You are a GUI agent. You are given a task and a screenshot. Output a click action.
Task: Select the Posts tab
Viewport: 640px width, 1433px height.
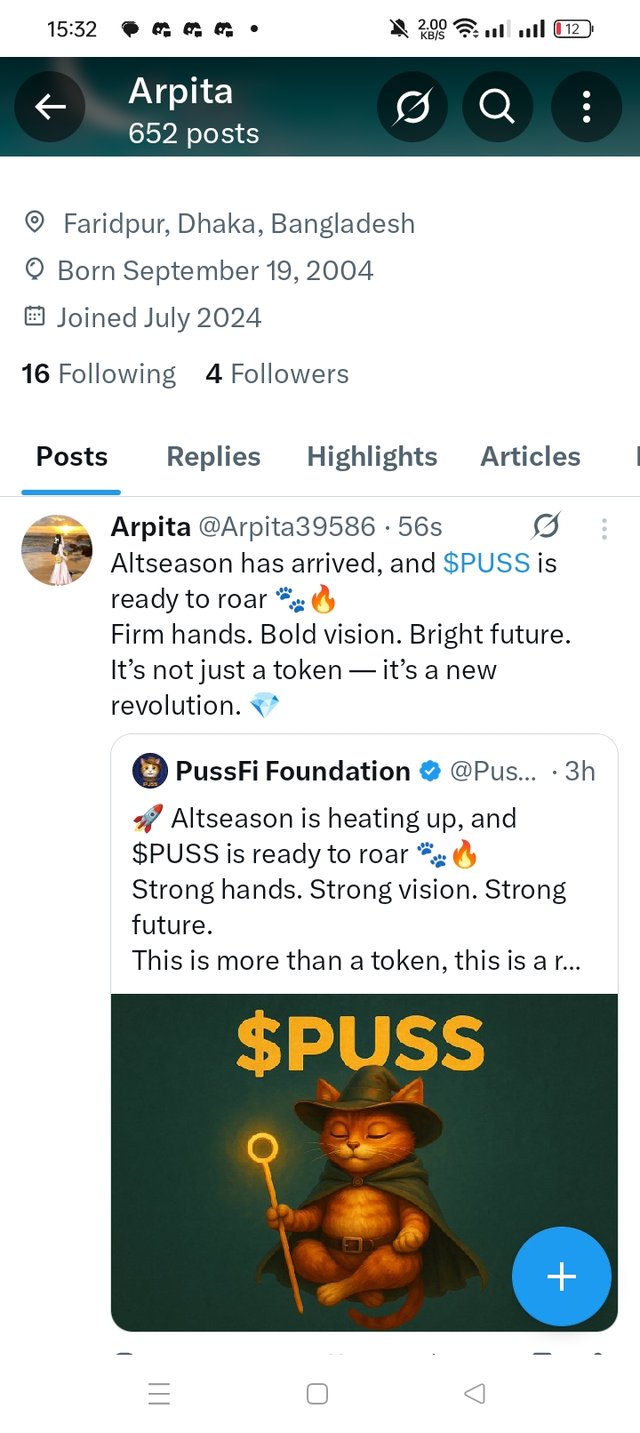(x=72, y=457)
